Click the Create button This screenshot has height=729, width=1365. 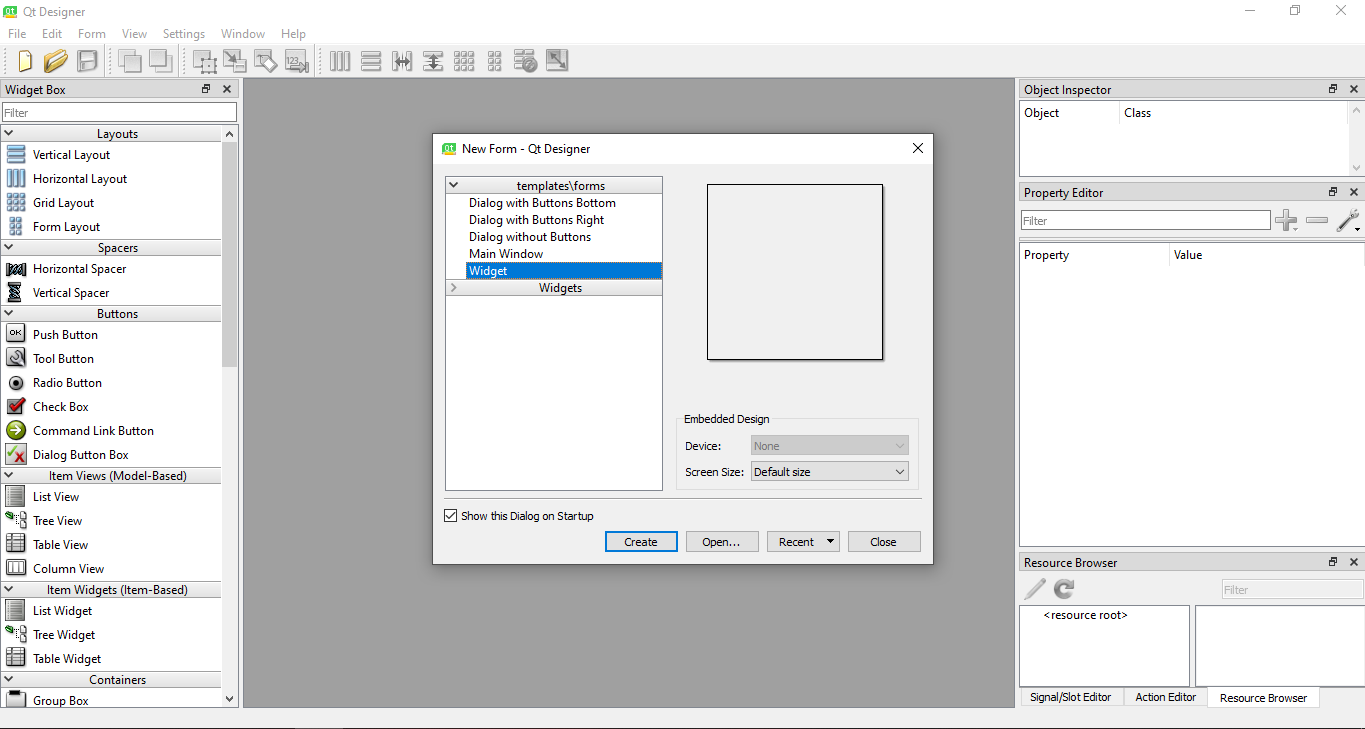pos(641,542)
